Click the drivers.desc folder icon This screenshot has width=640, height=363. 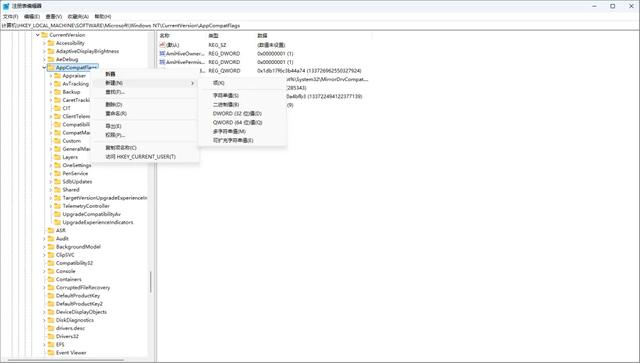pyautogui.click(x=51, y=328)
